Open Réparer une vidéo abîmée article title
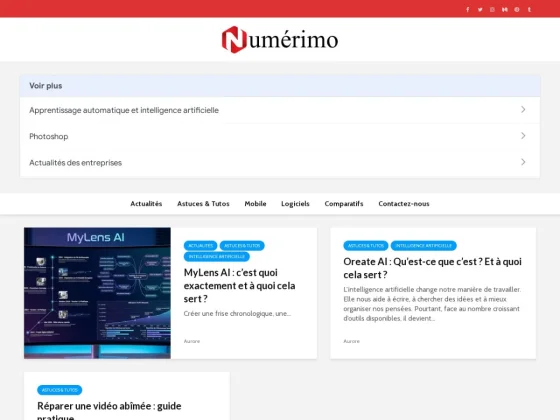560x420 pixels. [109, 411]
